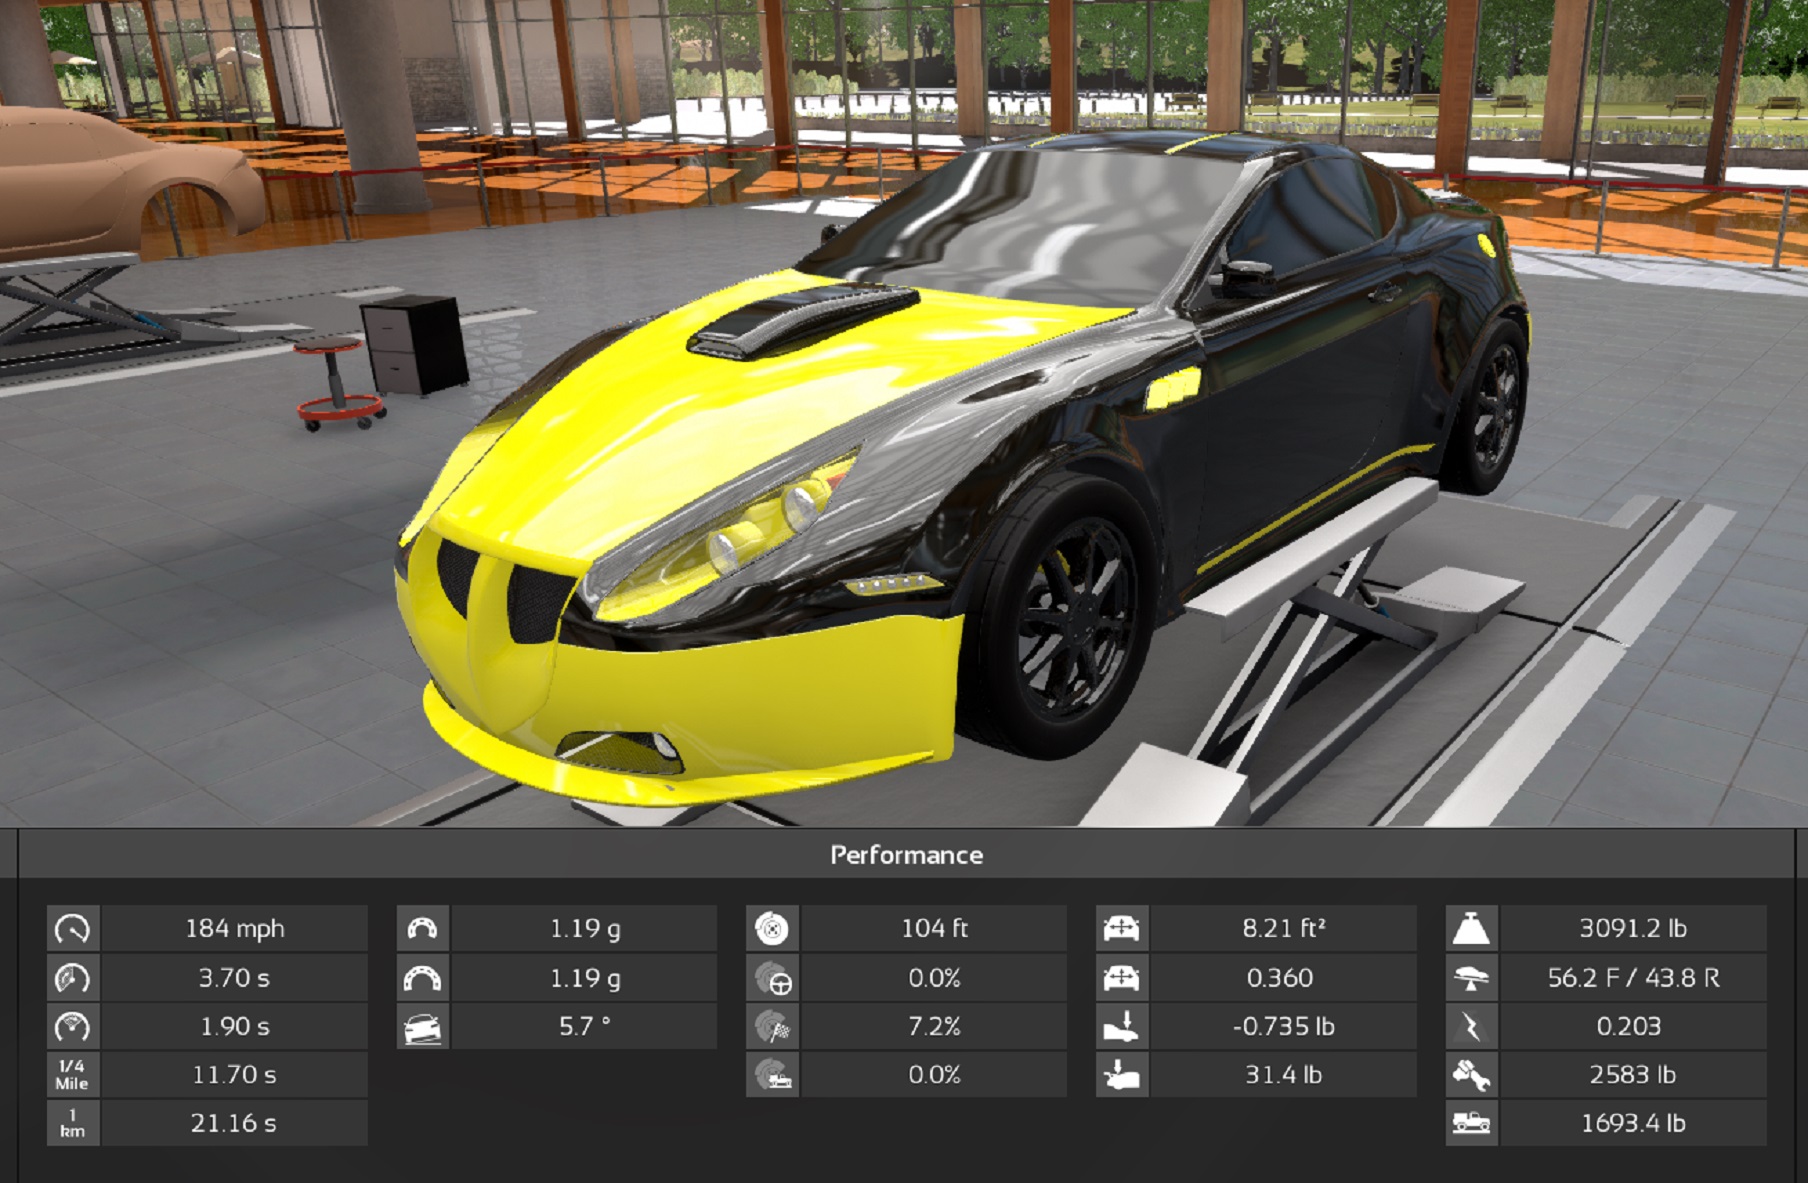The width and height of the screenshot is (1808, 1183).
Task: Click the body roll car icon
Action: tap(423, 1026)
